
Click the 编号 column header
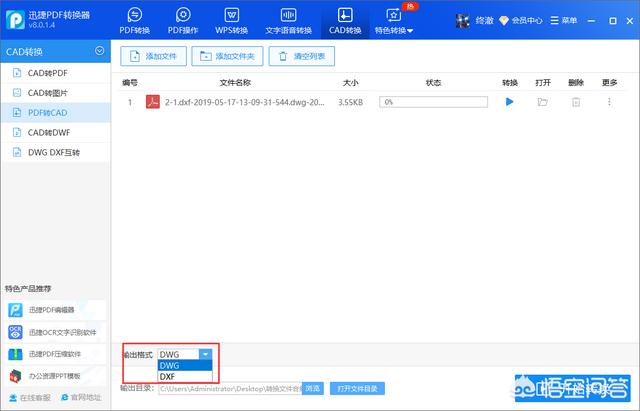tap(130, 83)
